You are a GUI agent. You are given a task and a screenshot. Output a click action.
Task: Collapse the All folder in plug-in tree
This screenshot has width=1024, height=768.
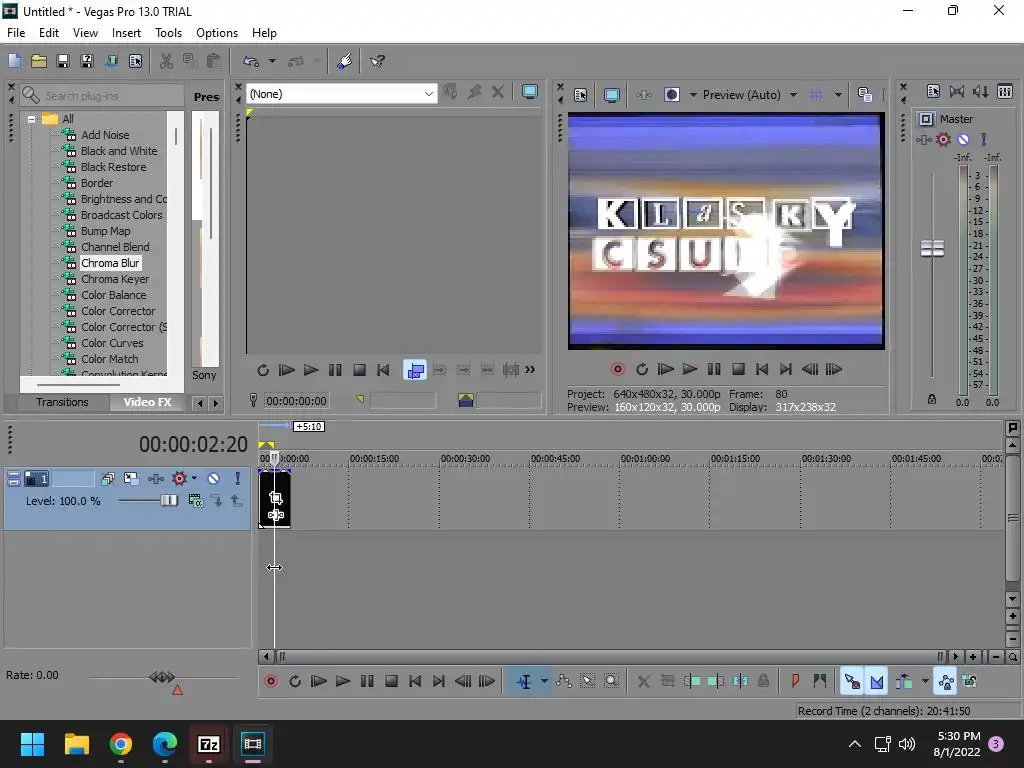[31, 119]
